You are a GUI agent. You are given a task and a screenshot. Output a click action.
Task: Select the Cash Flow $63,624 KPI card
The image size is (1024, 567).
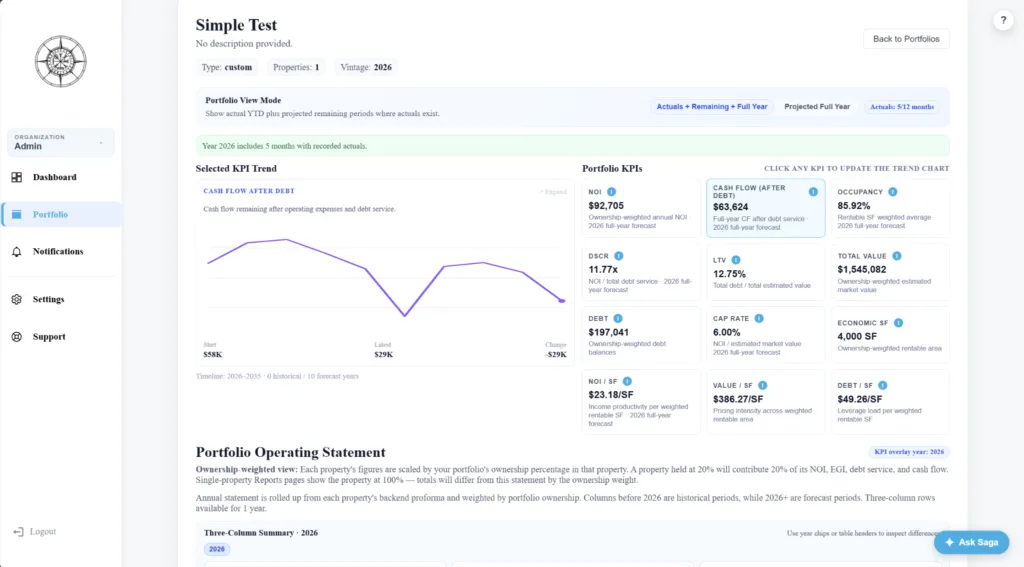point(765,208)
